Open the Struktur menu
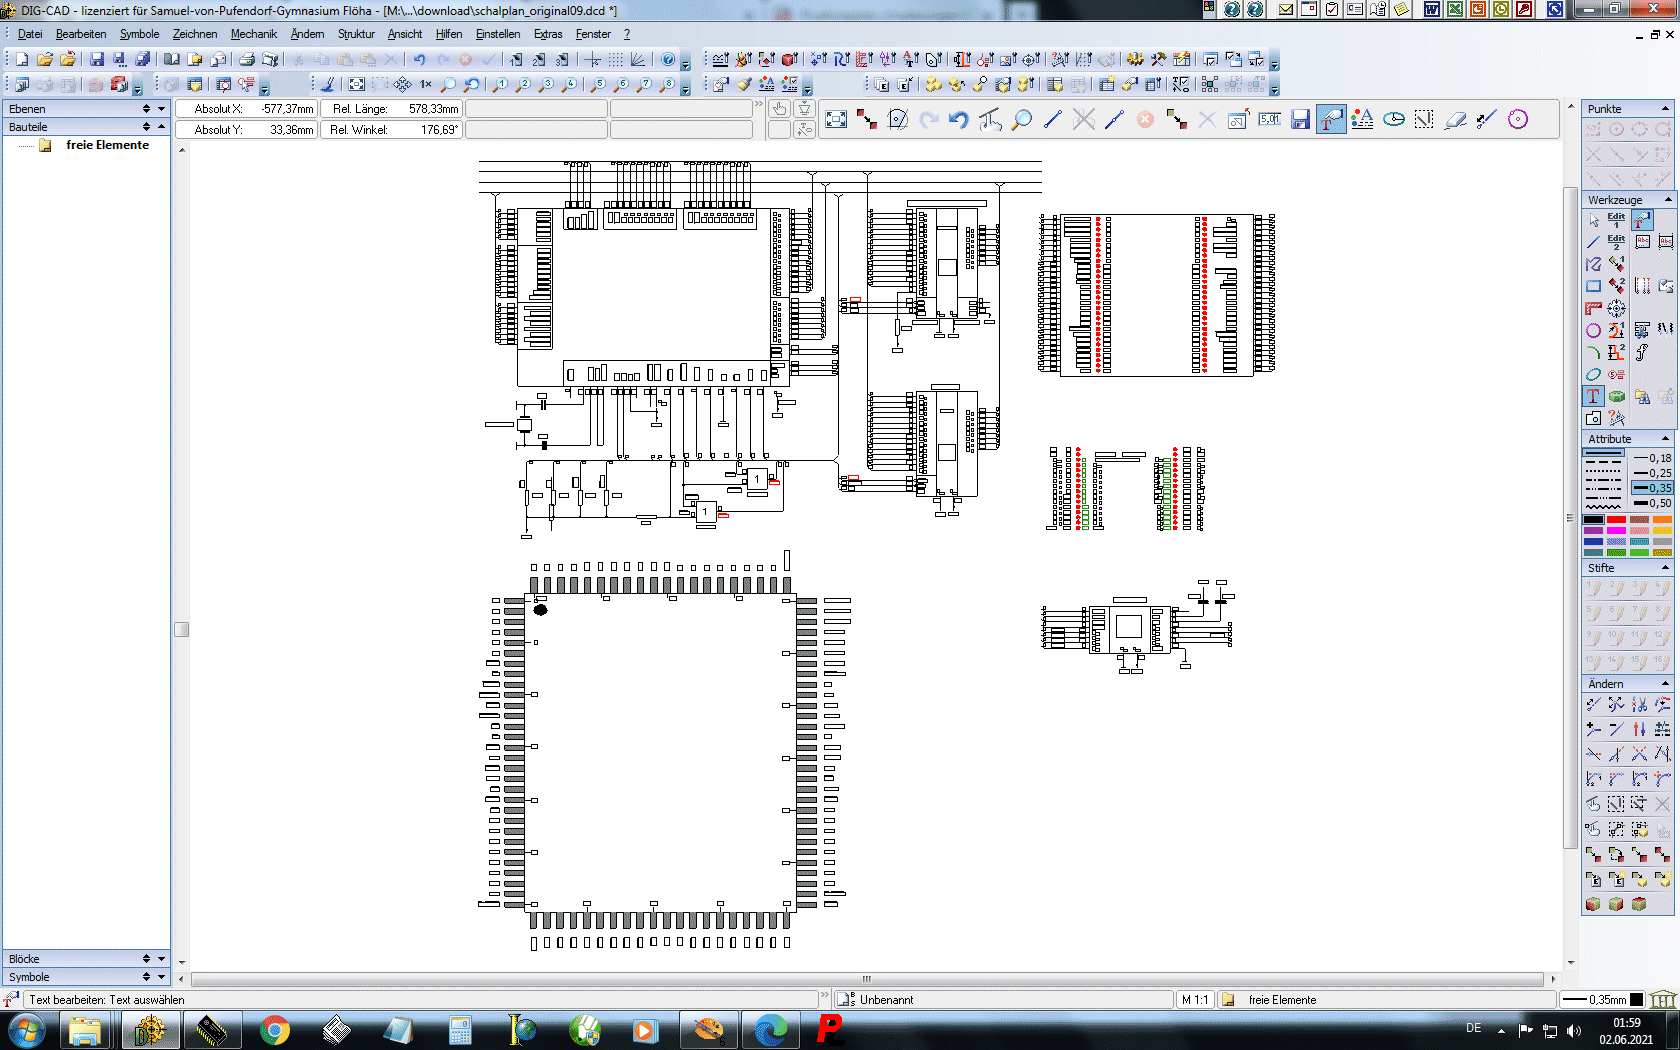 click(356, 34)
